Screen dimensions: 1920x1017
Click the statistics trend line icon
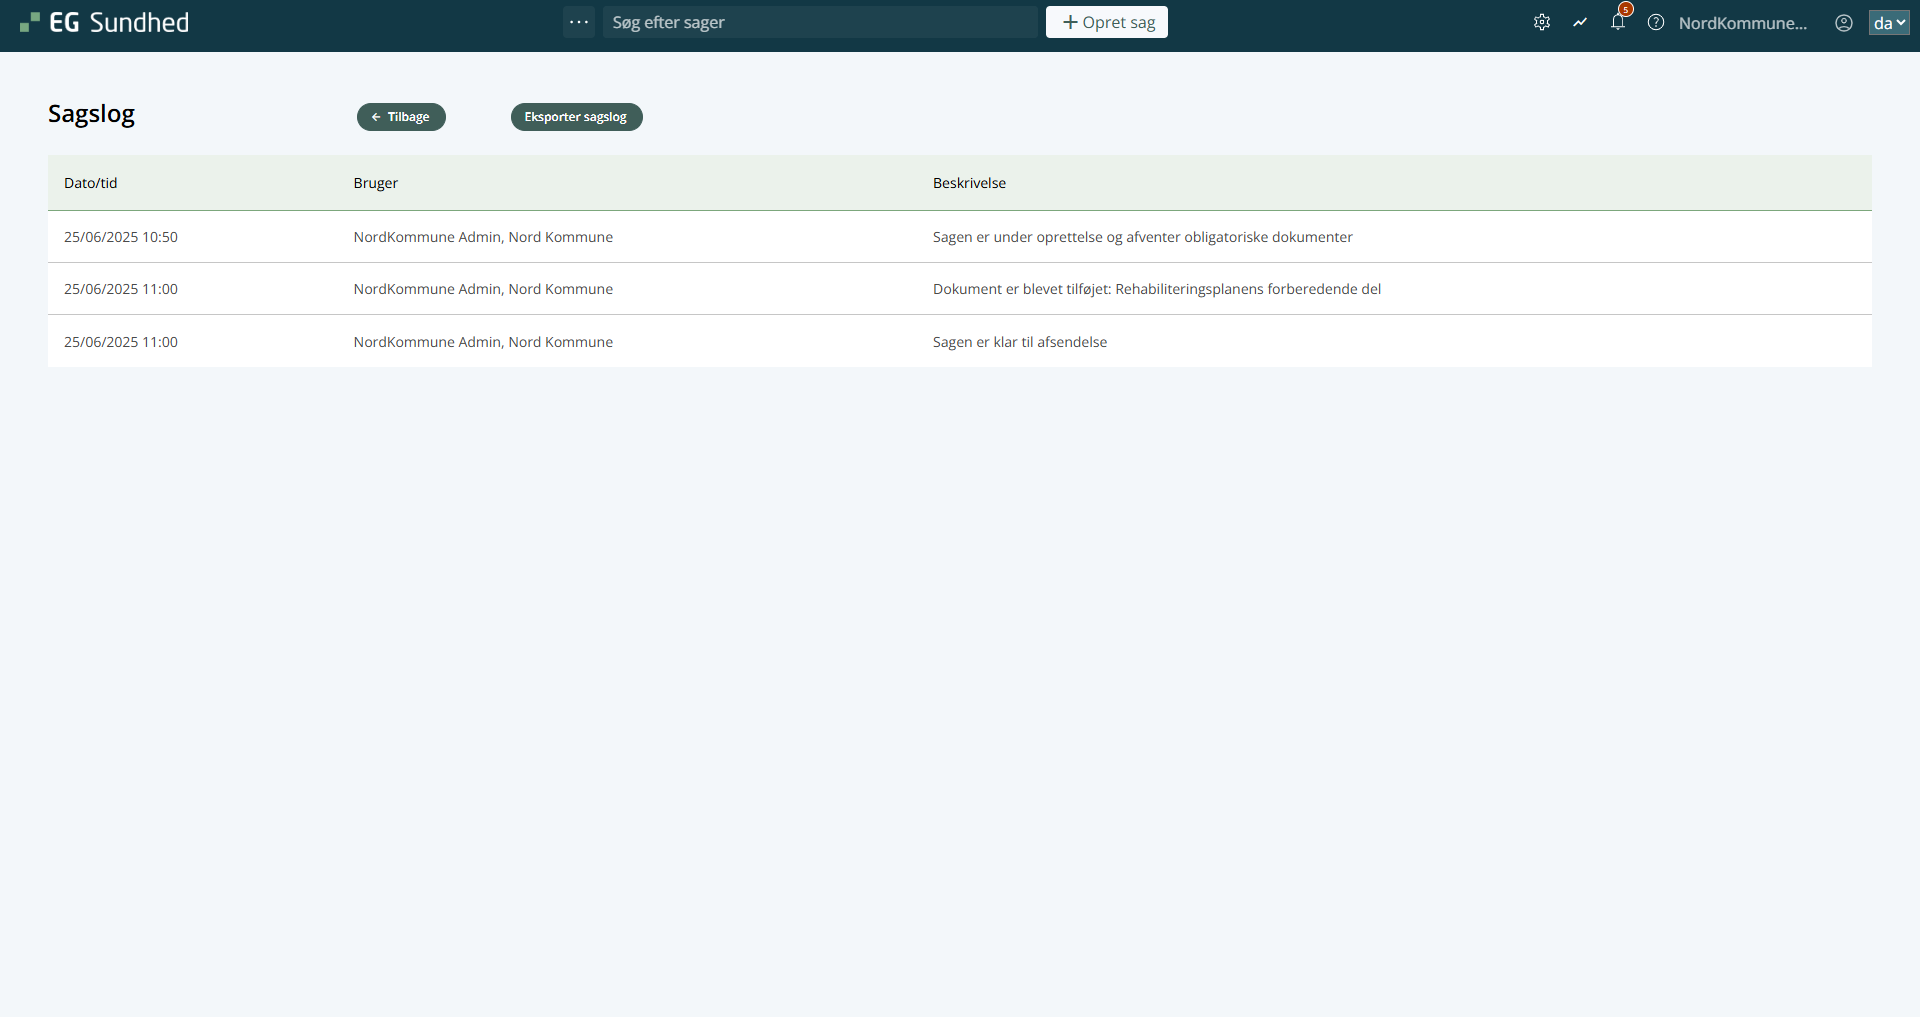click(1580, 22)
